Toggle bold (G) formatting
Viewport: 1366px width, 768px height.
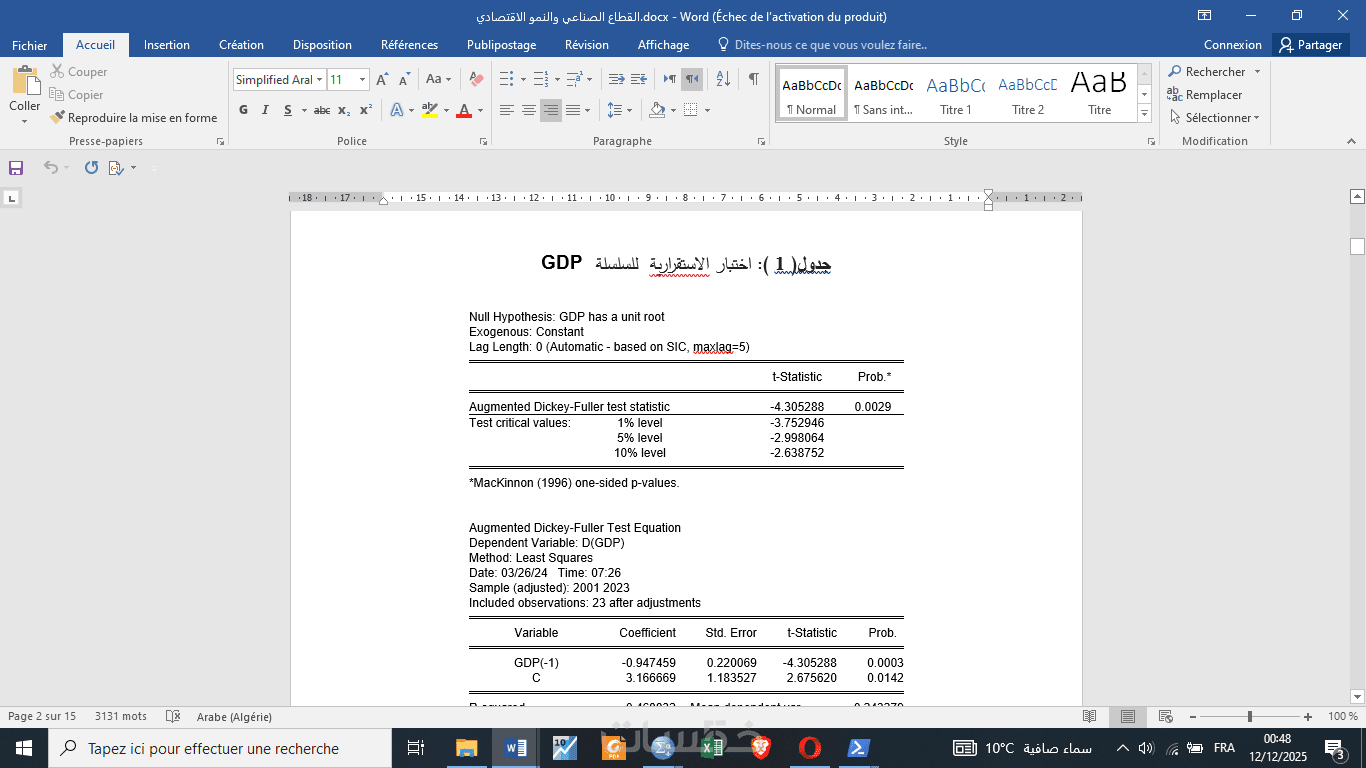point(243,110)
